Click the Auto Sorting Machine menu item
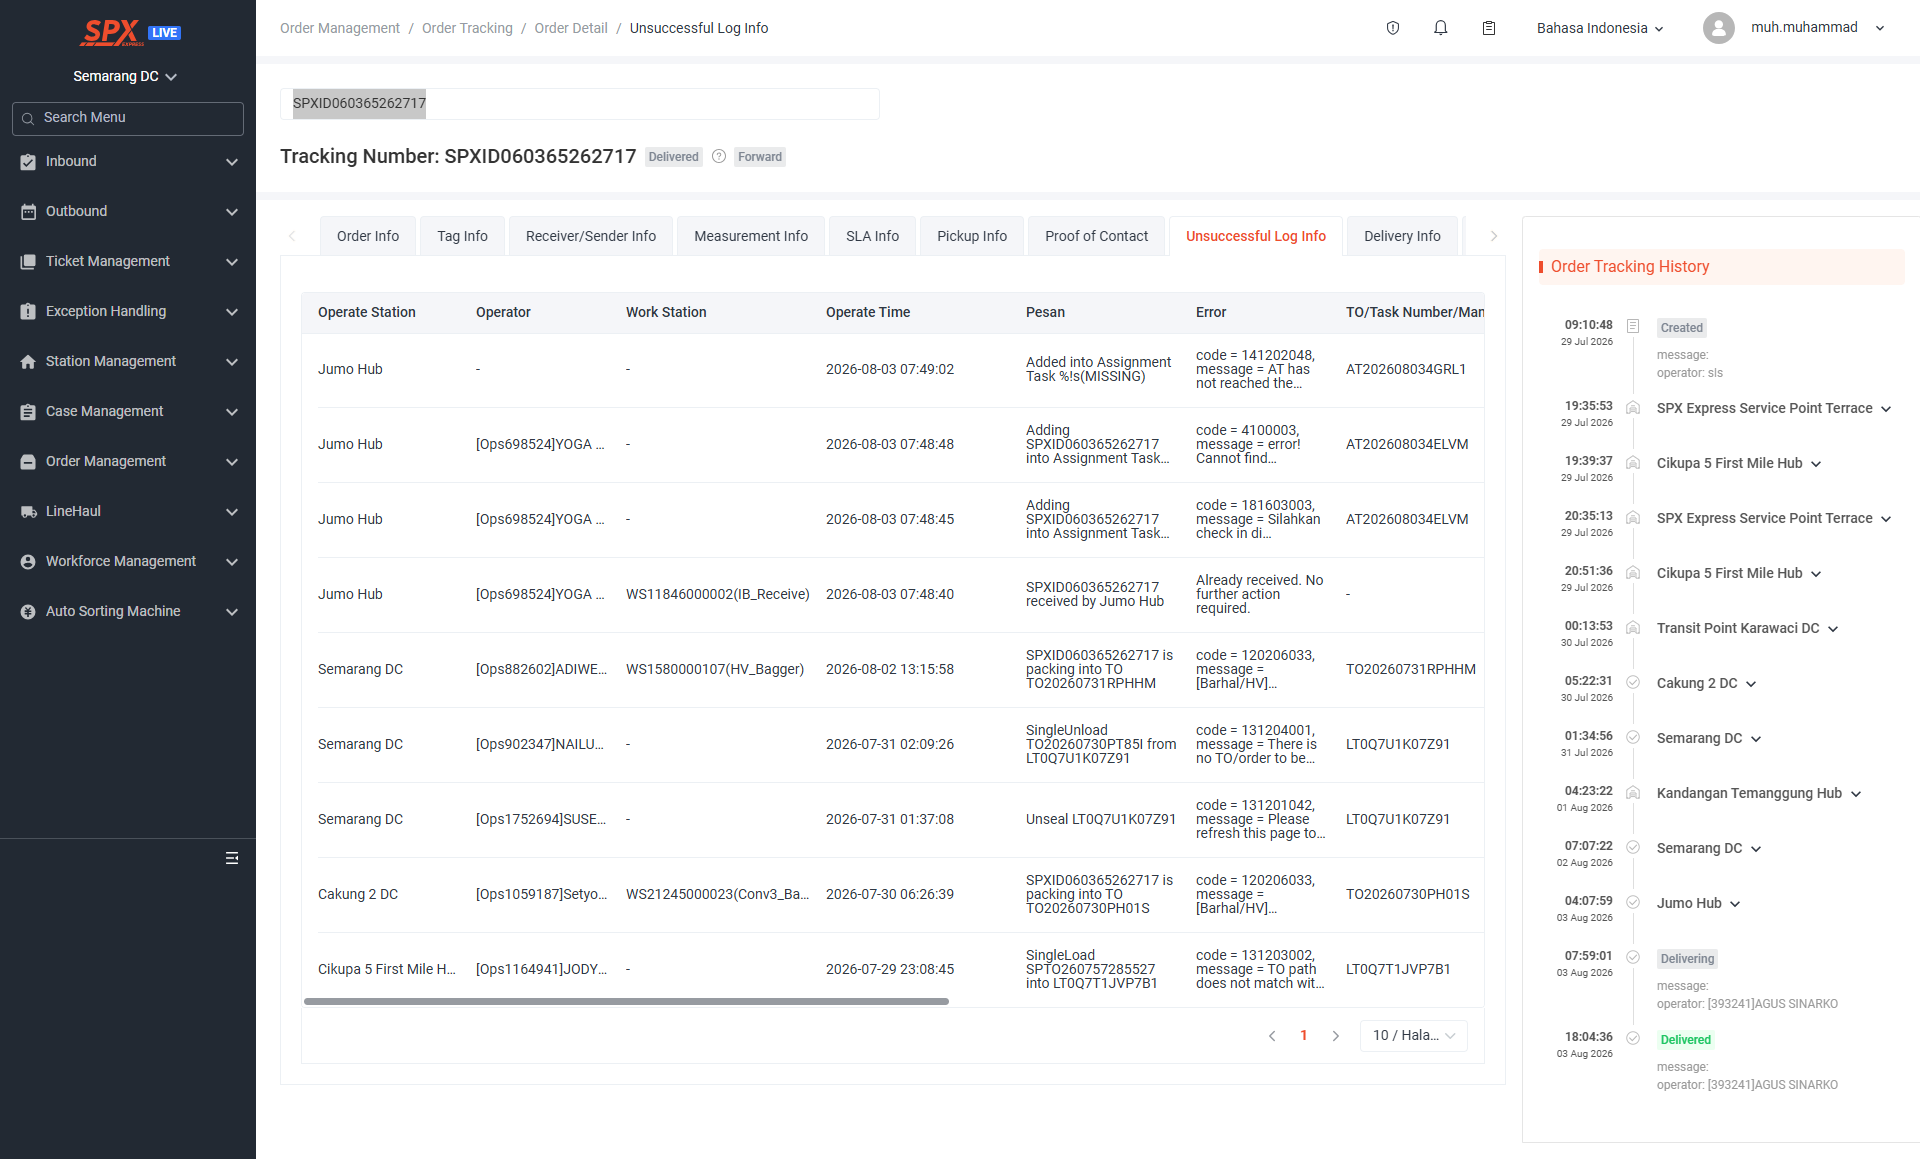The image size is (1920, 1159). point(128,612)
